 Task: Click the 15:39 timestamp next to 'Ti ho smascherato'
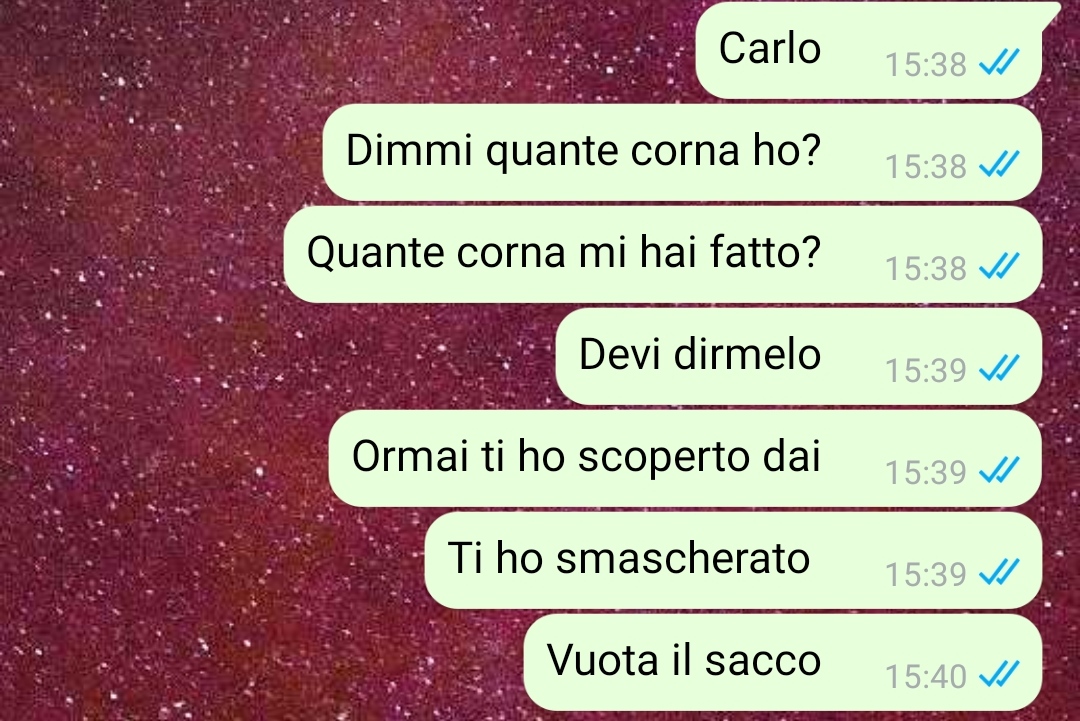tap(926, 574)
